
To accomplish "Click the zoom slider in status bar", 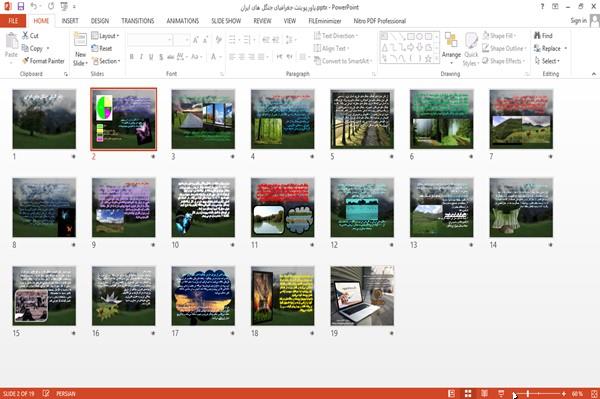I will point(539,393).
